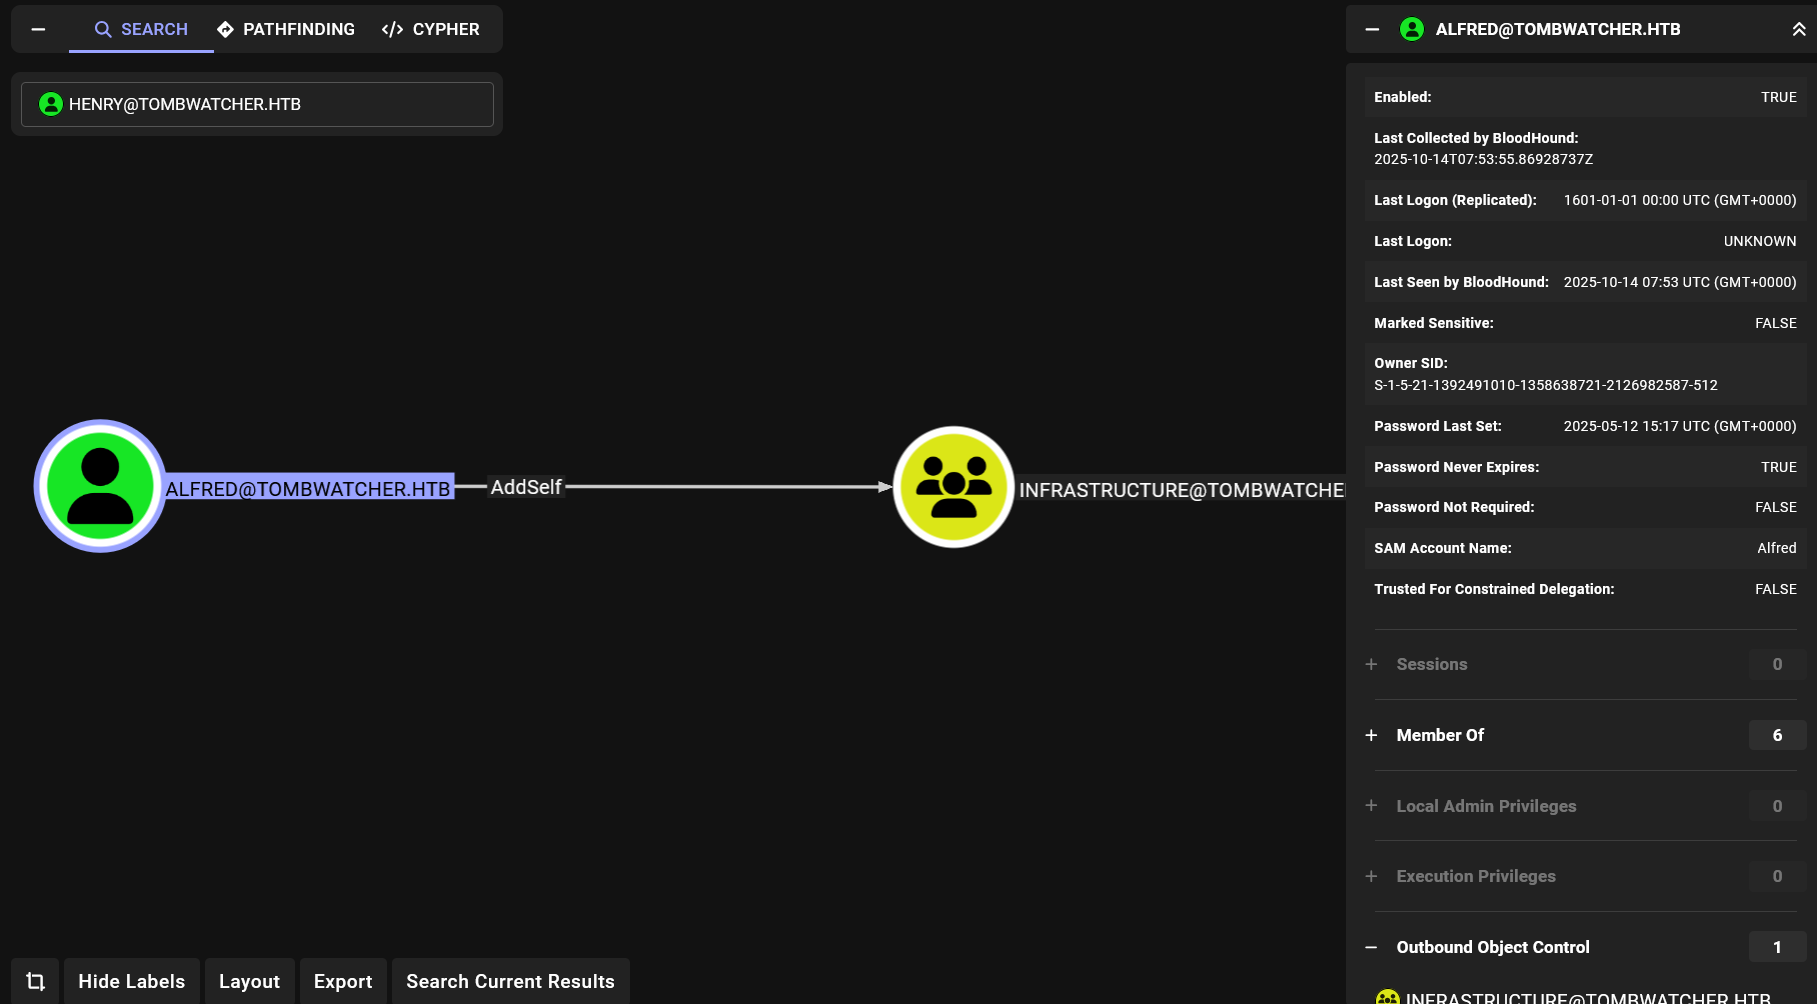Click the user icon in the search field
Viewport: 1817px width, 1004px height.
(x=50, y=104)
